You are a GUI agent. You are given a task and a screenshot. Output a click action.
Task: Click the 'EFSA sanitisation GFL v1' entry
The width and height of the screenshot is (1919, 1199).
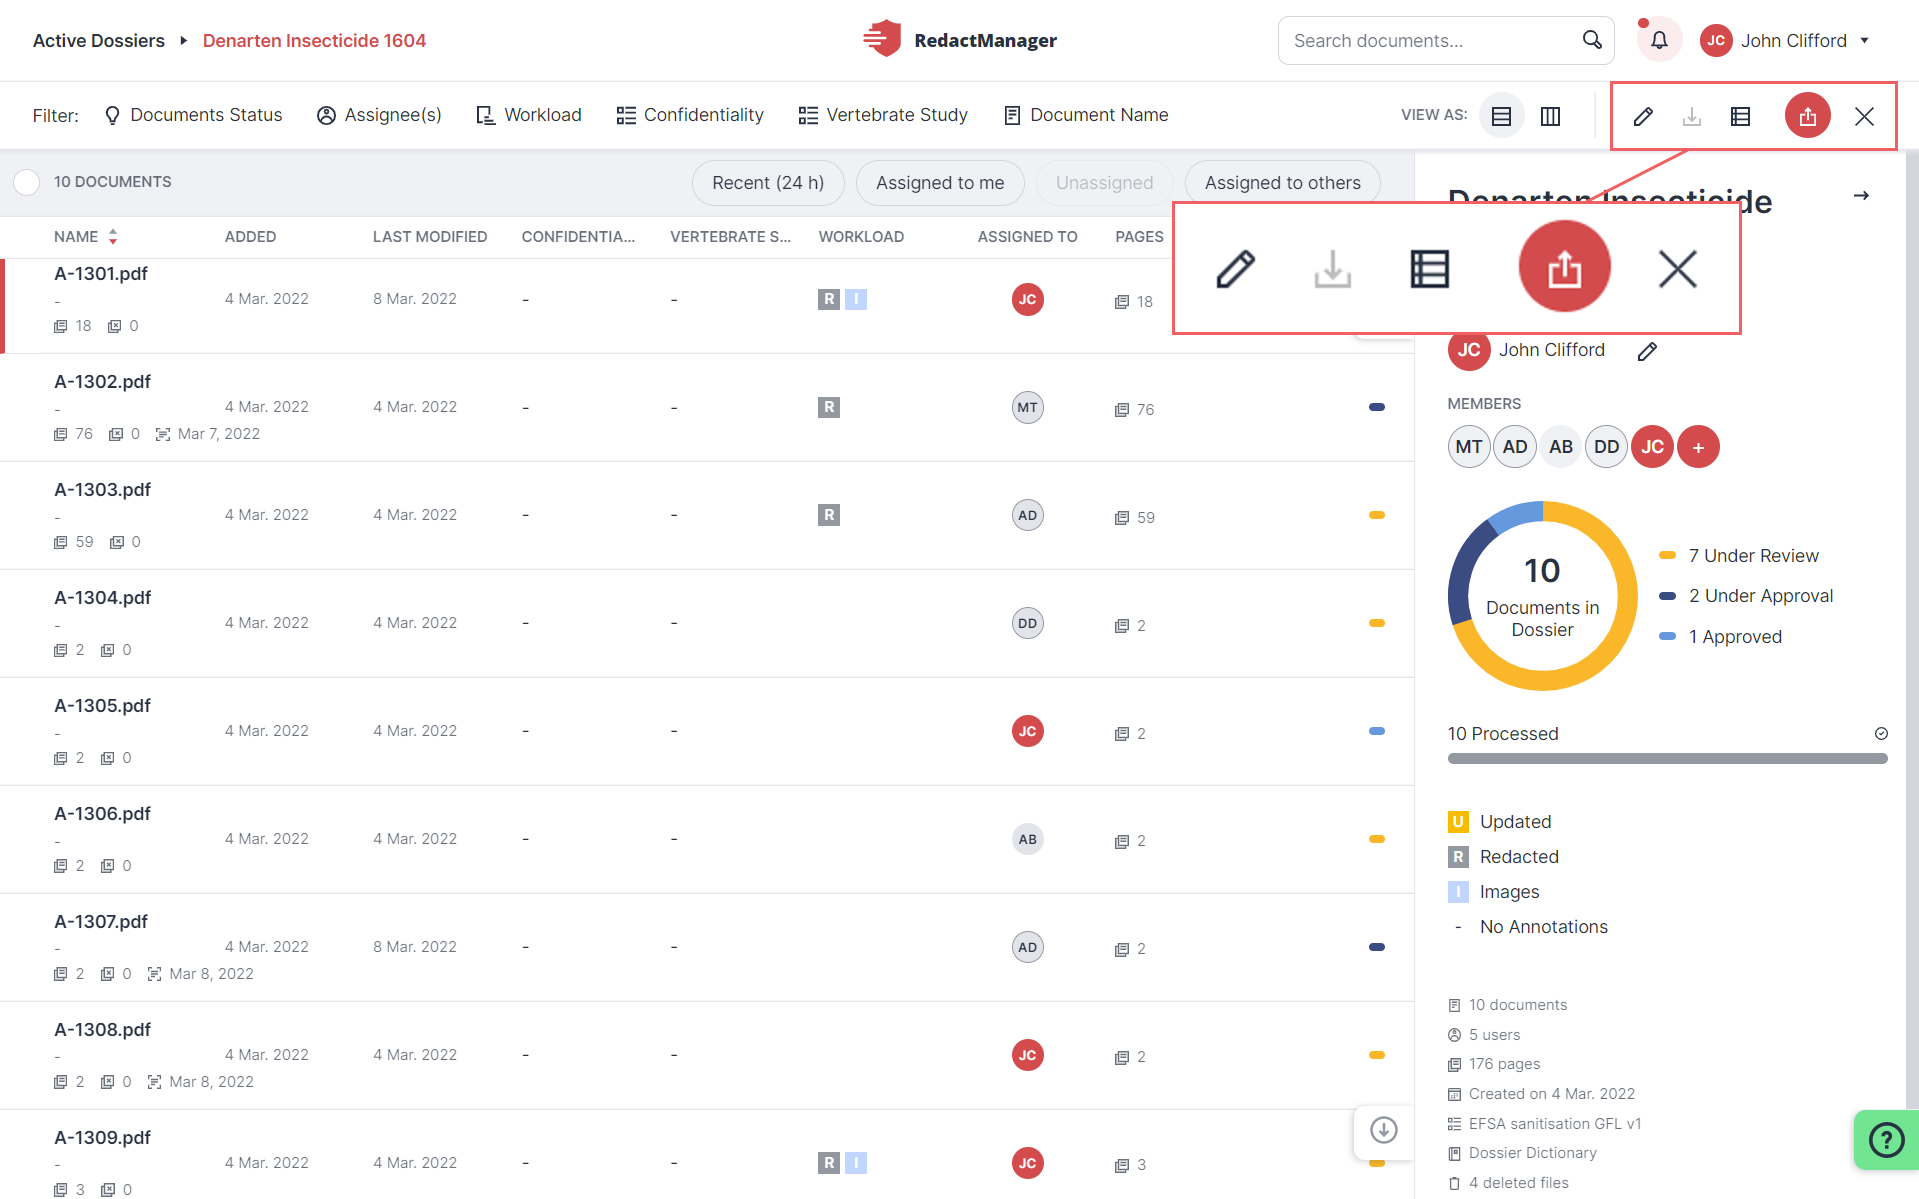point(1545,1124)
